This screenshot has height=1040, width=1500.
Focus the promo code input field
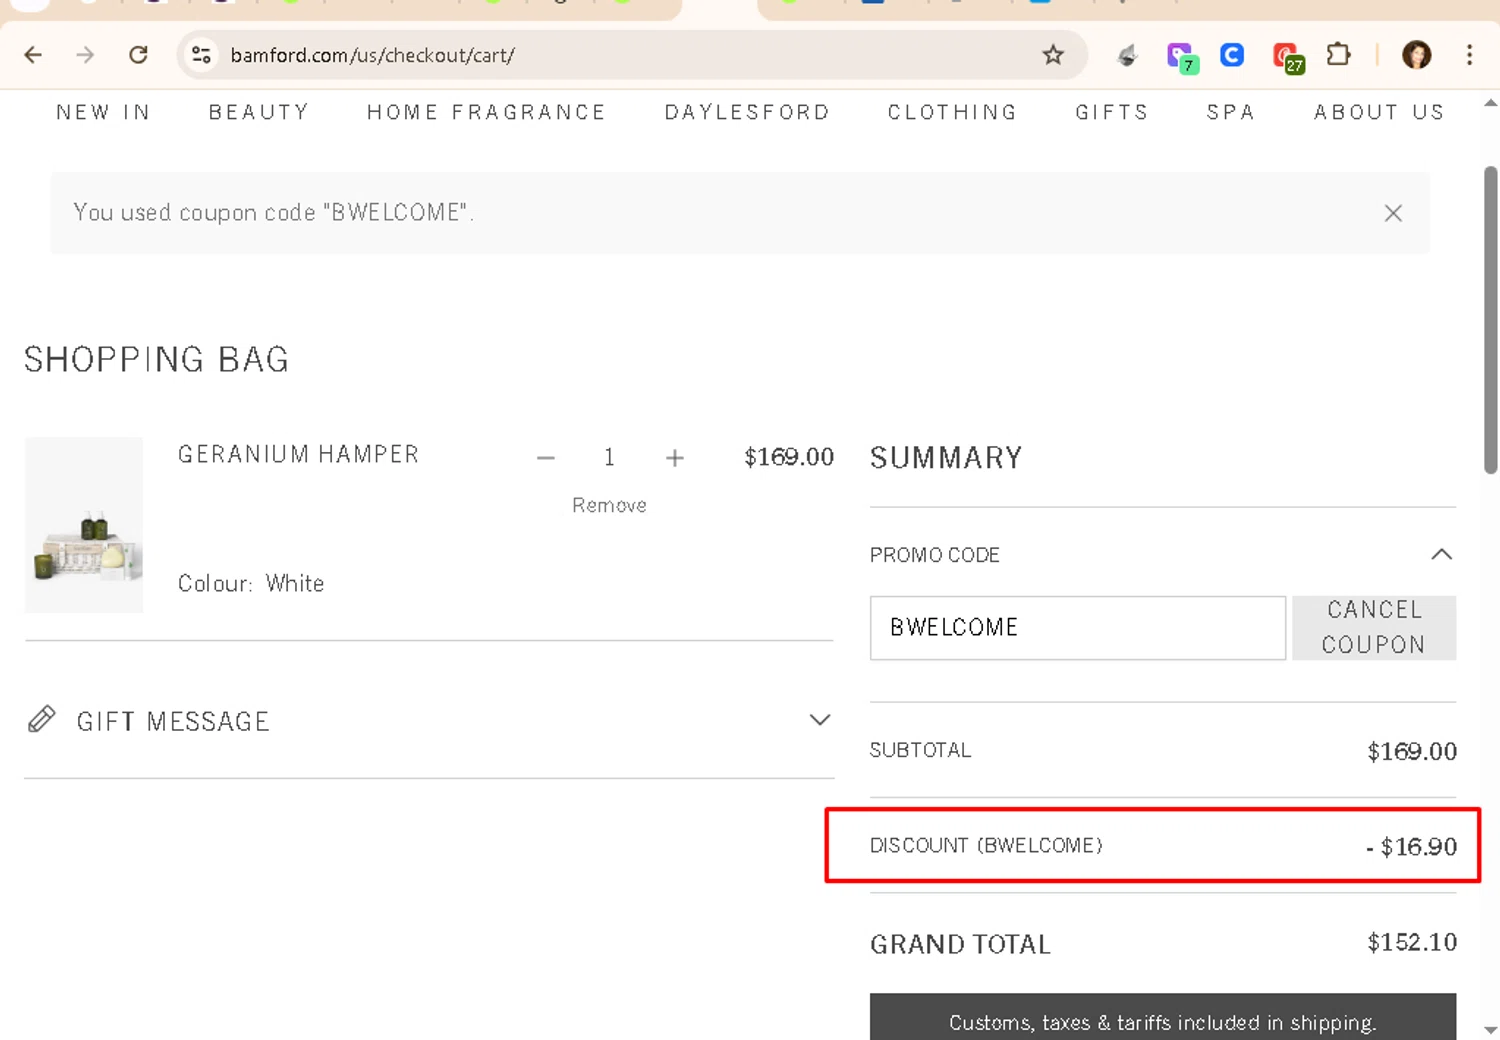point(1078,628)
